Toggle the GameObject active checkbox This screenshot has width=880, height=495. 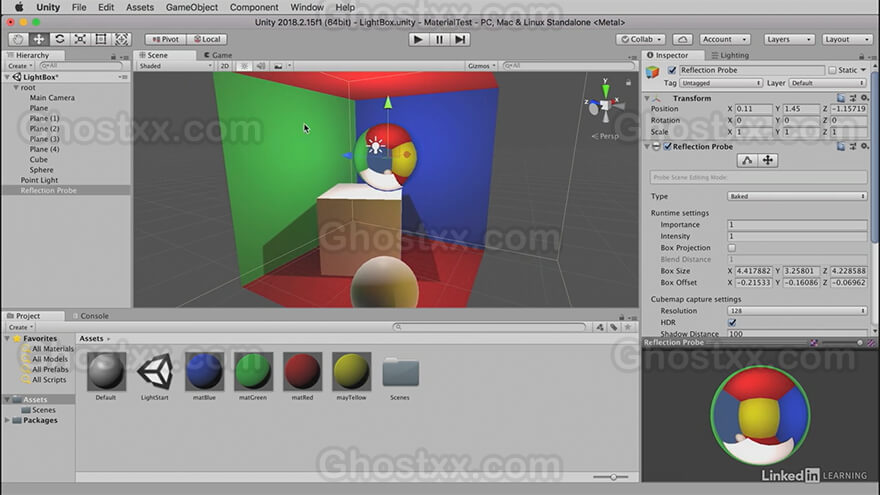point(672,70)
